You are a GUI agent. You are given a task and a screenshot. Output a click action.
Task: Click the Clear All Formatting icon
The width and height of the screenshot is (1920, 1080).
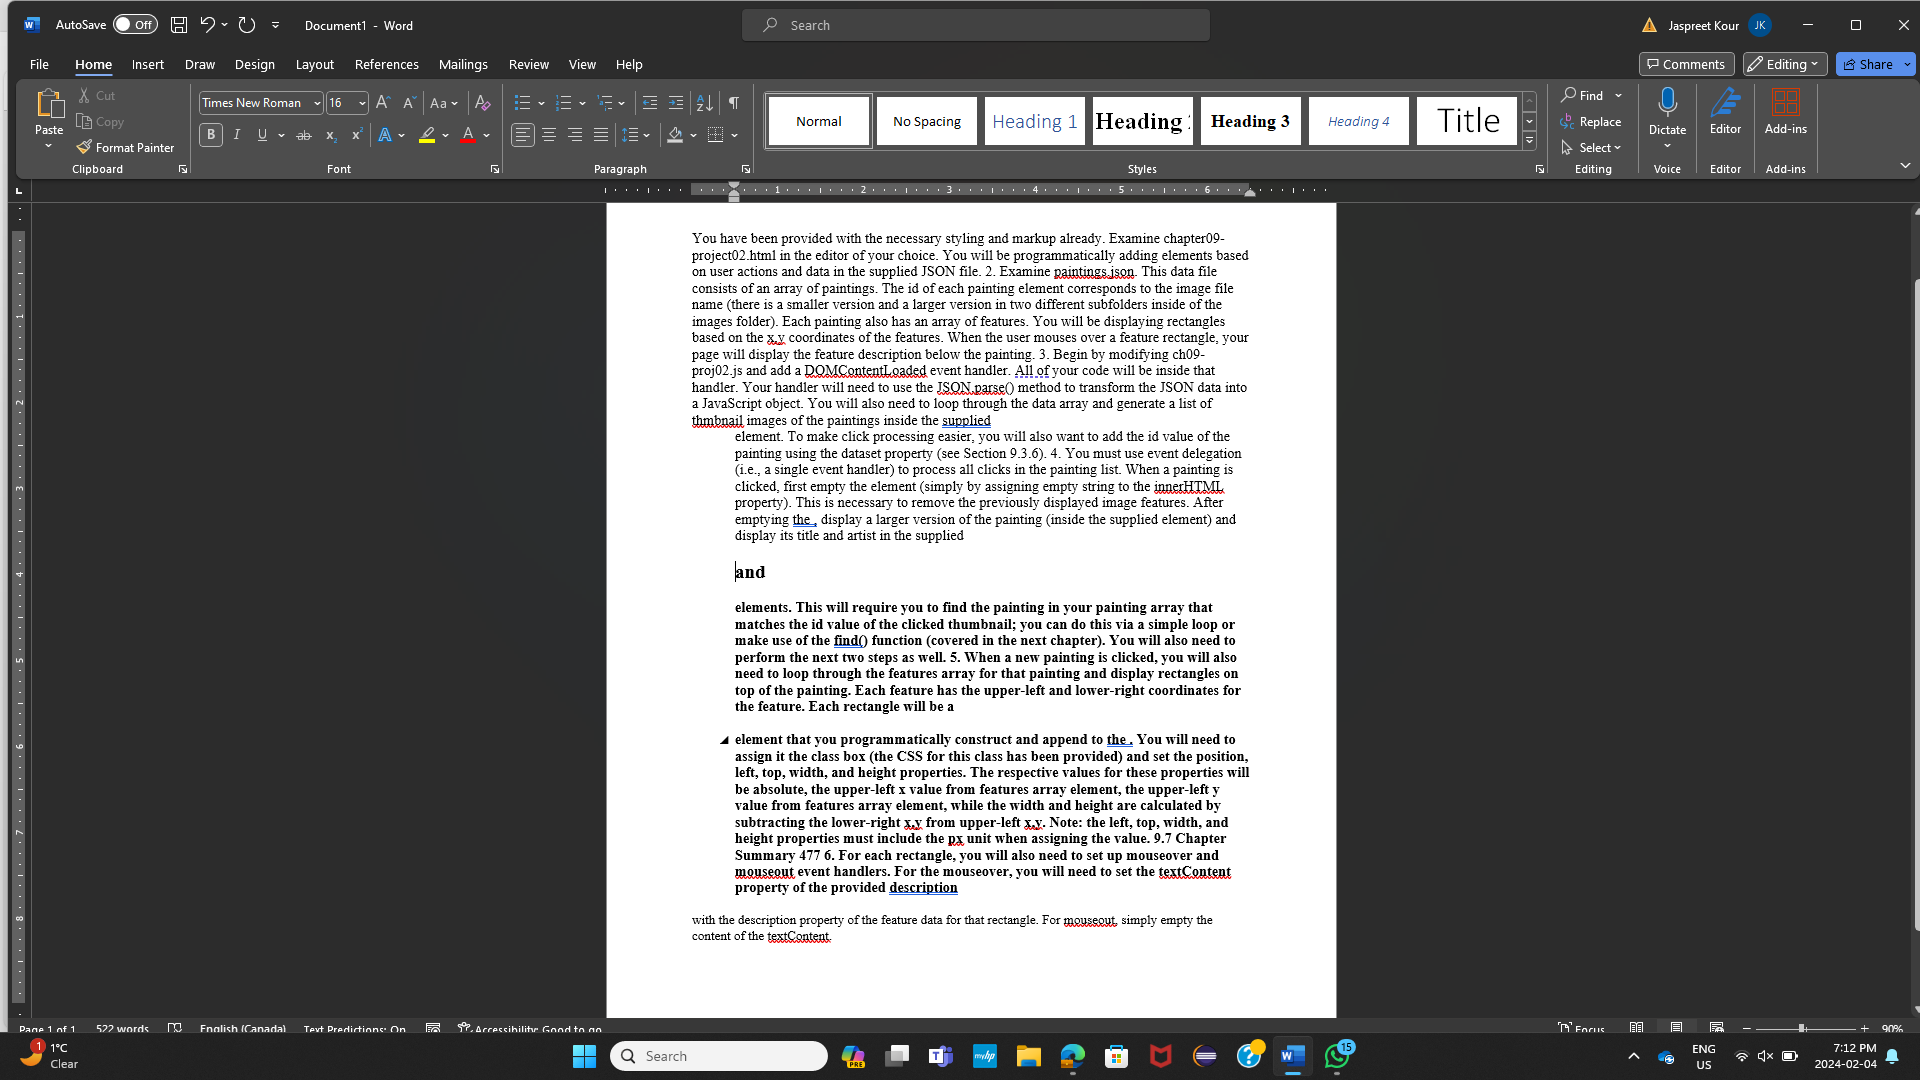click(x=483, y=102)
